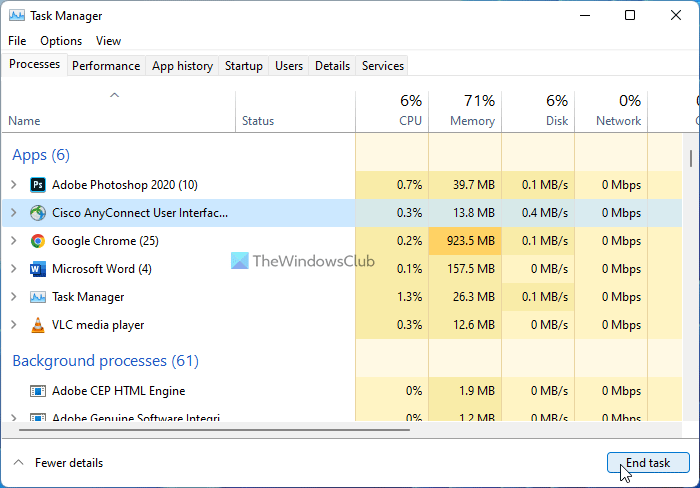Viewport: 700px width, 488px height.
Task: Select the Adobe Photoshop 2020 (10) row
Action: [x=342, y=185]
